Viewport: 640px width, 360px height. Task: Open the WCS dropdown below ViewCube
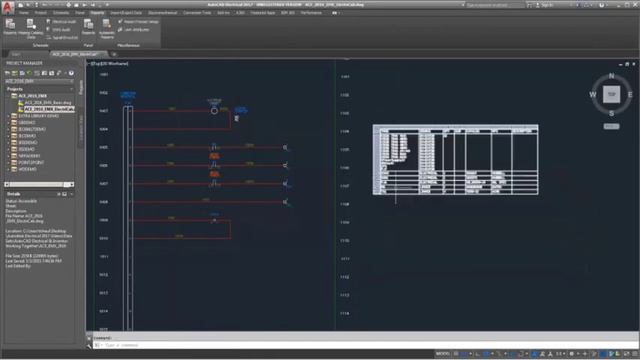click(611, 127)
